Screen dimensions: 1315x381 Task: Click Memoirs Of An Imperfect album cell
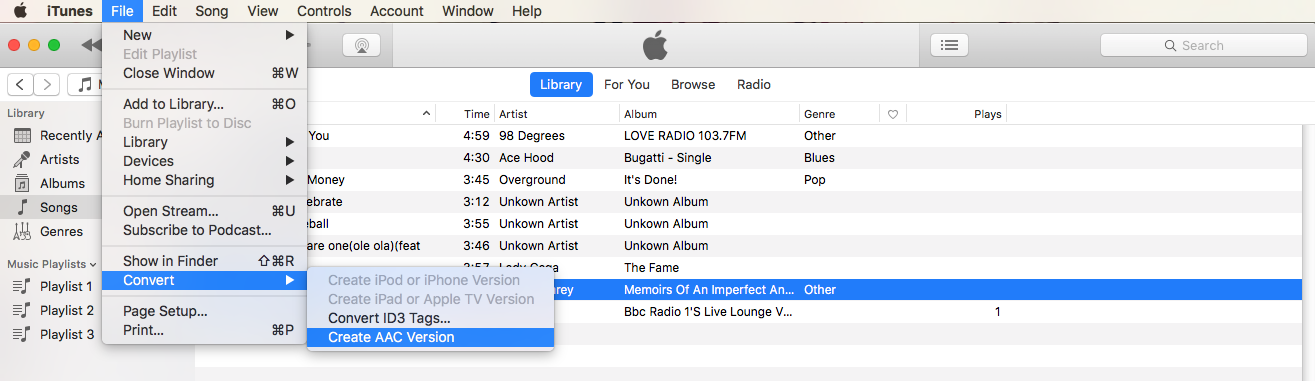tap(709, 289)
